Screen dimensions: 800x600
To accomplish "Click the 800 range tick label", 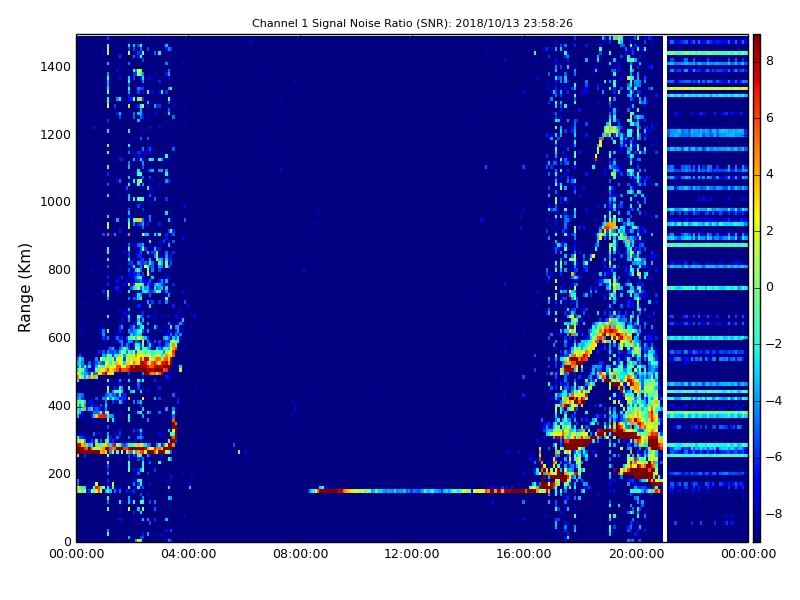I will [x=59, y=270].
